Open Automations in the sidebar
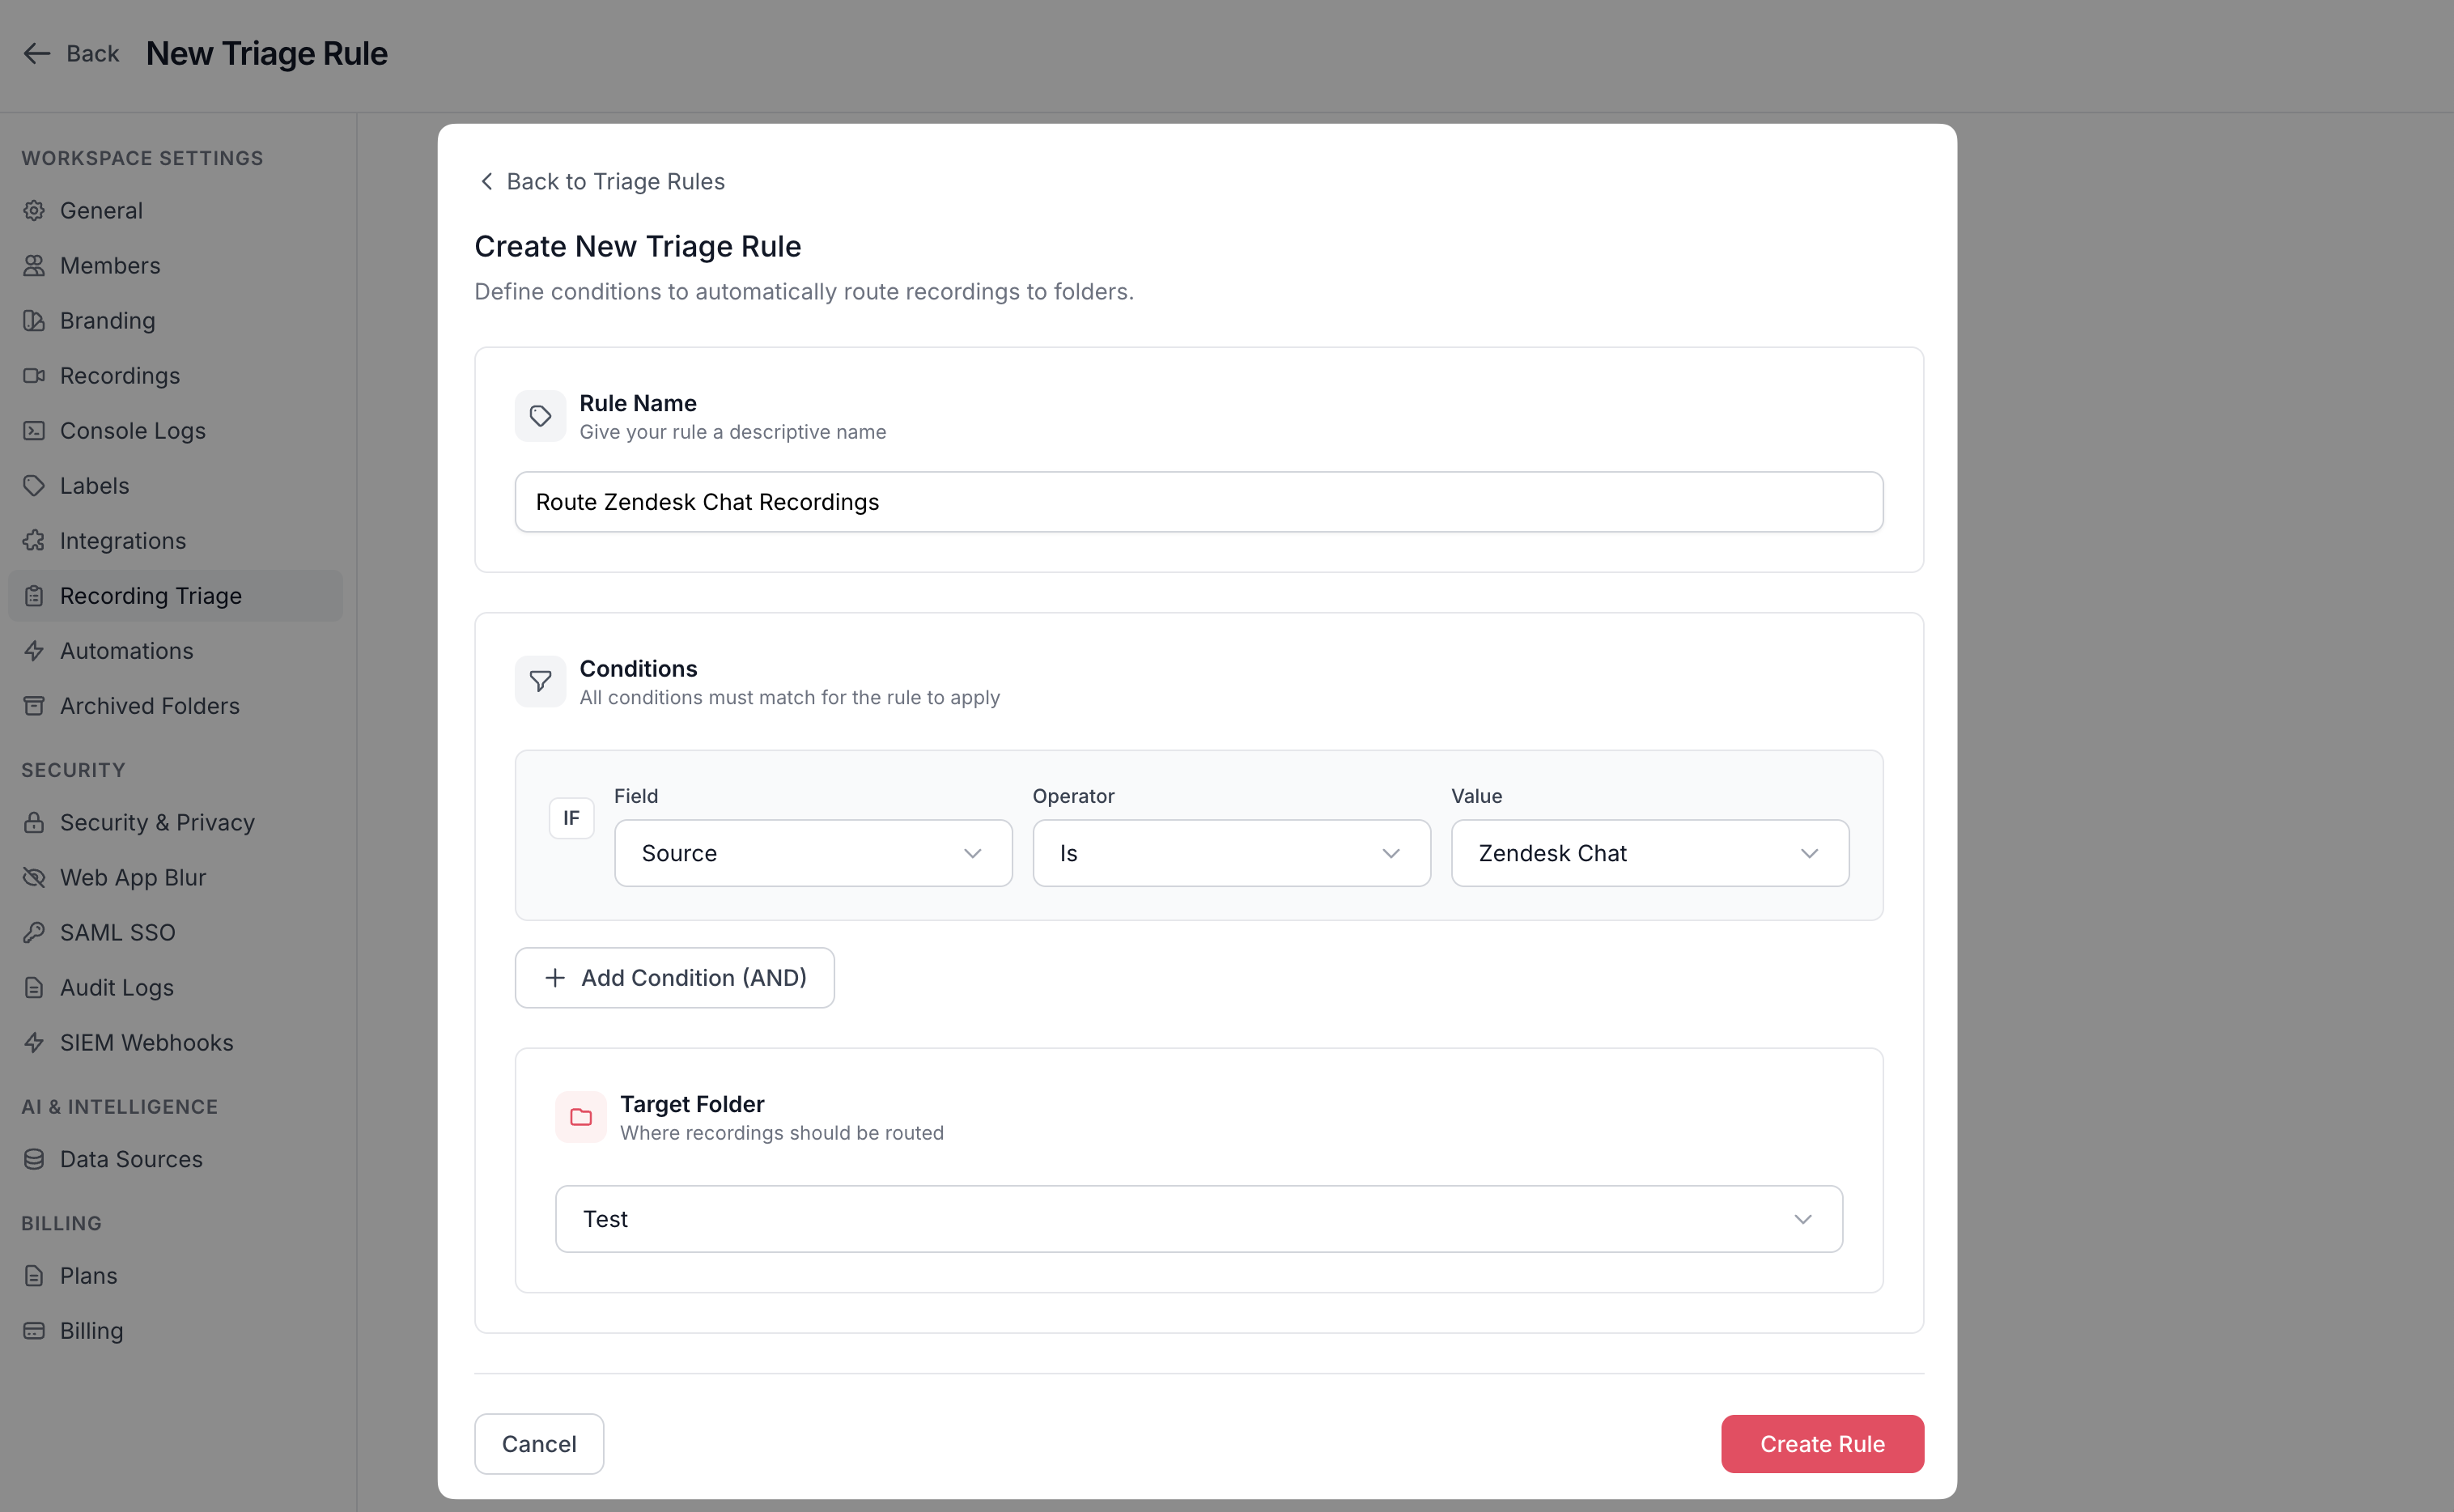 (126, 651)
